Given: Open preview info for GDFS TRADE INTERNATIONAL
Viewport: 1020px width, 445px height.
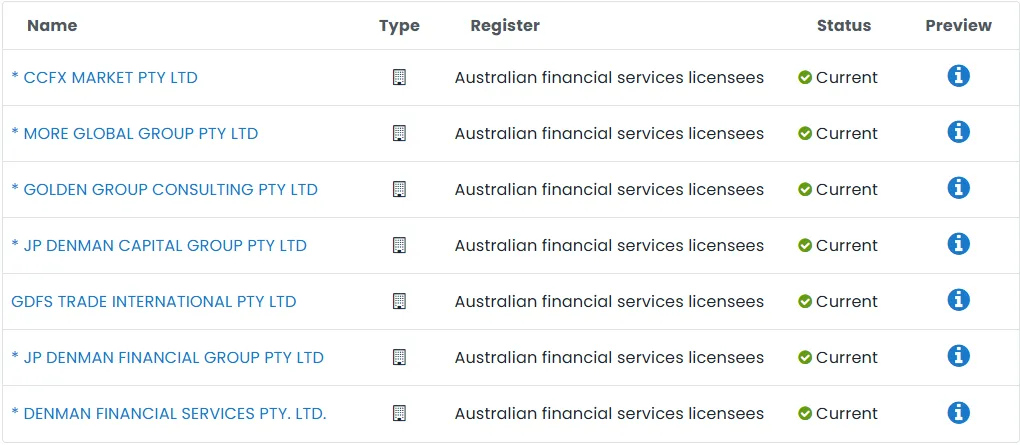Looking at the screenshot, I should click(x=958, y=300).
